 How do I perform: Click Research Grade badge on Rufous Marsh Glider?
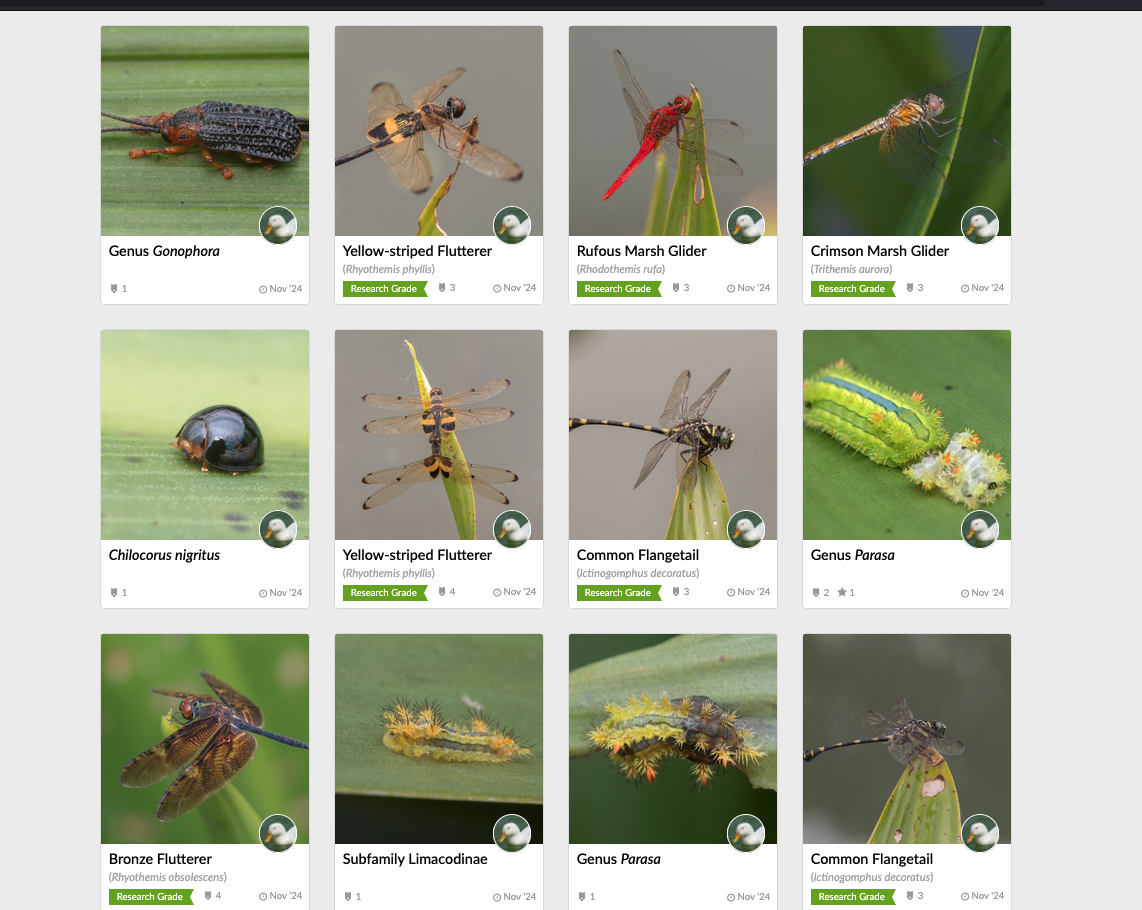click(x=618, y=289)
